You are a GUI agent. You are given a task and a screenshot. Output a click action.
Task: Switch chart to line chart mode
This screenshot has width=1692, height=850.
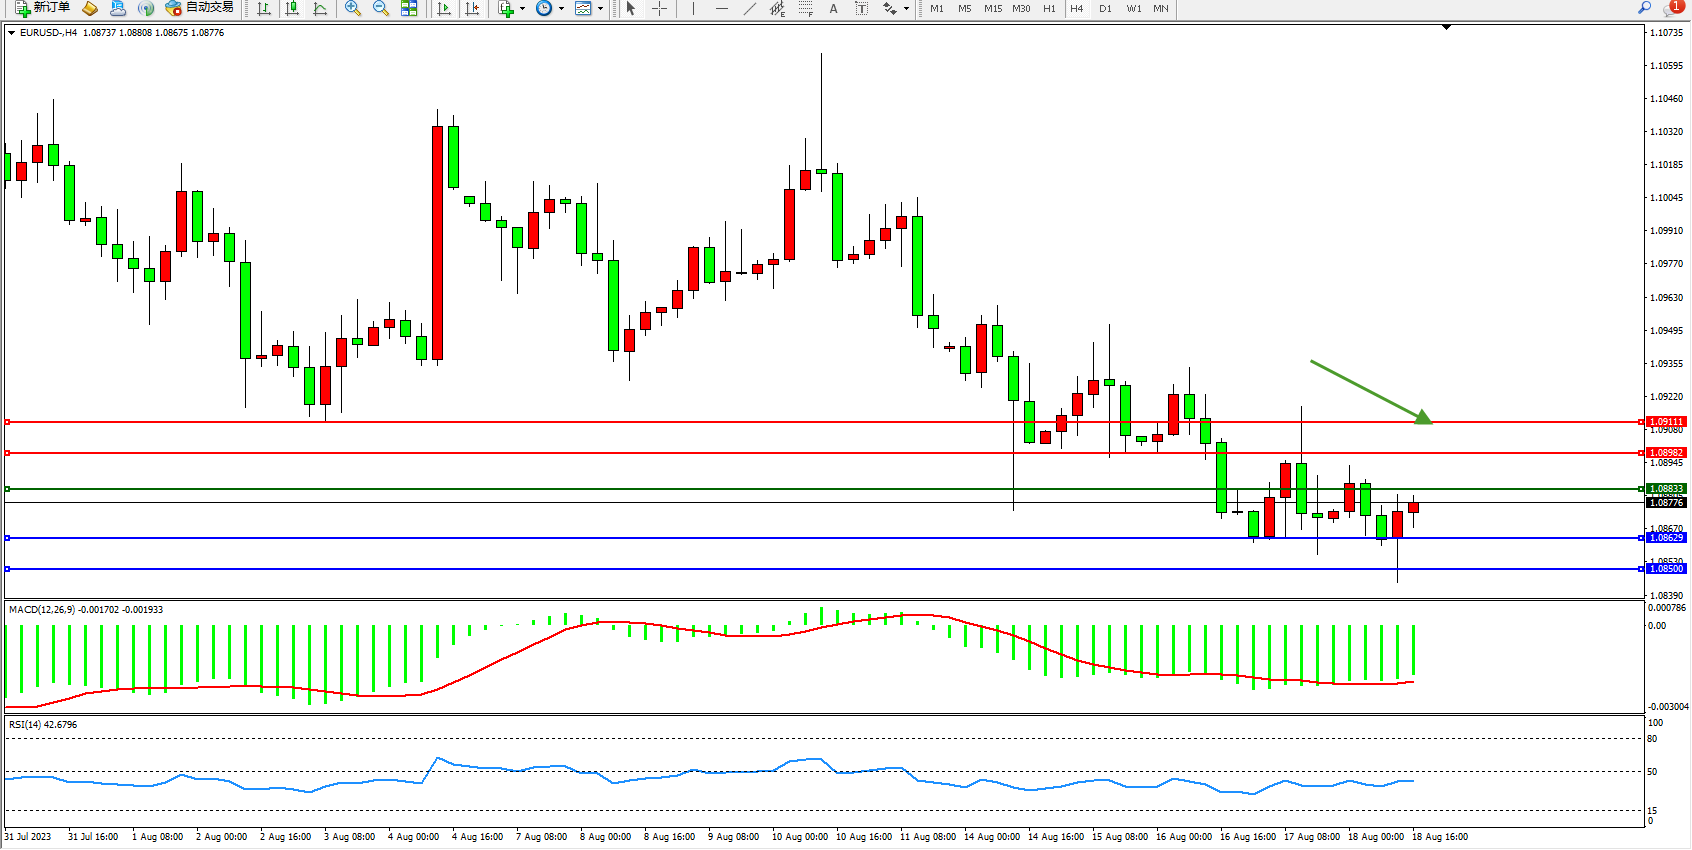(320, 8)
